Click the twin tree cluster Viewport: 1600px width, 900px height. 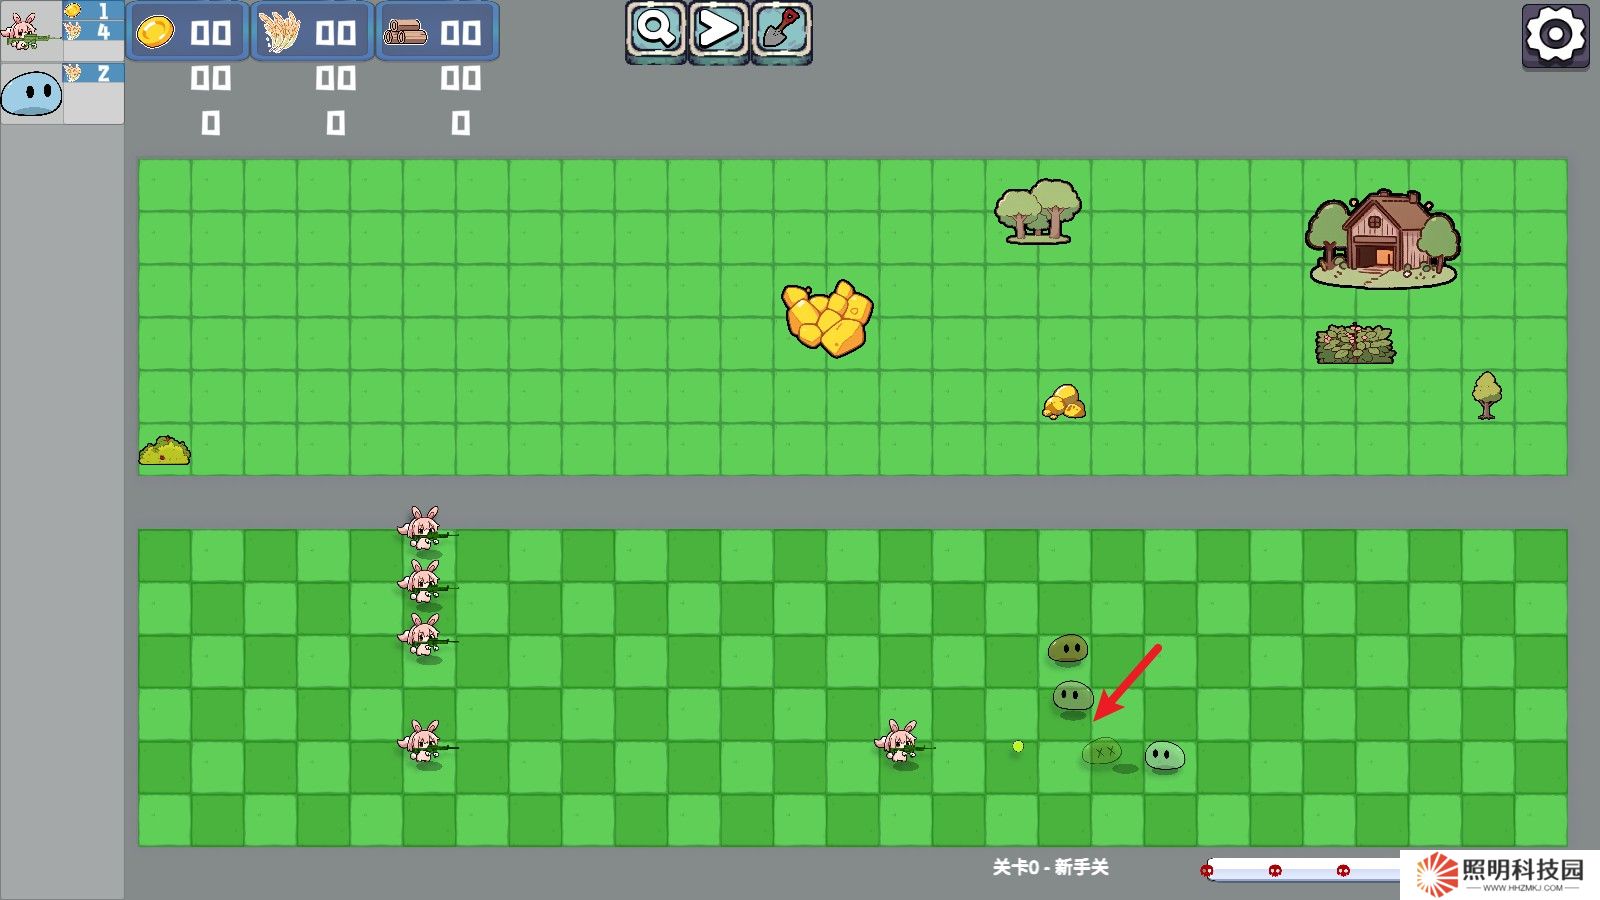pos(1038,211)
